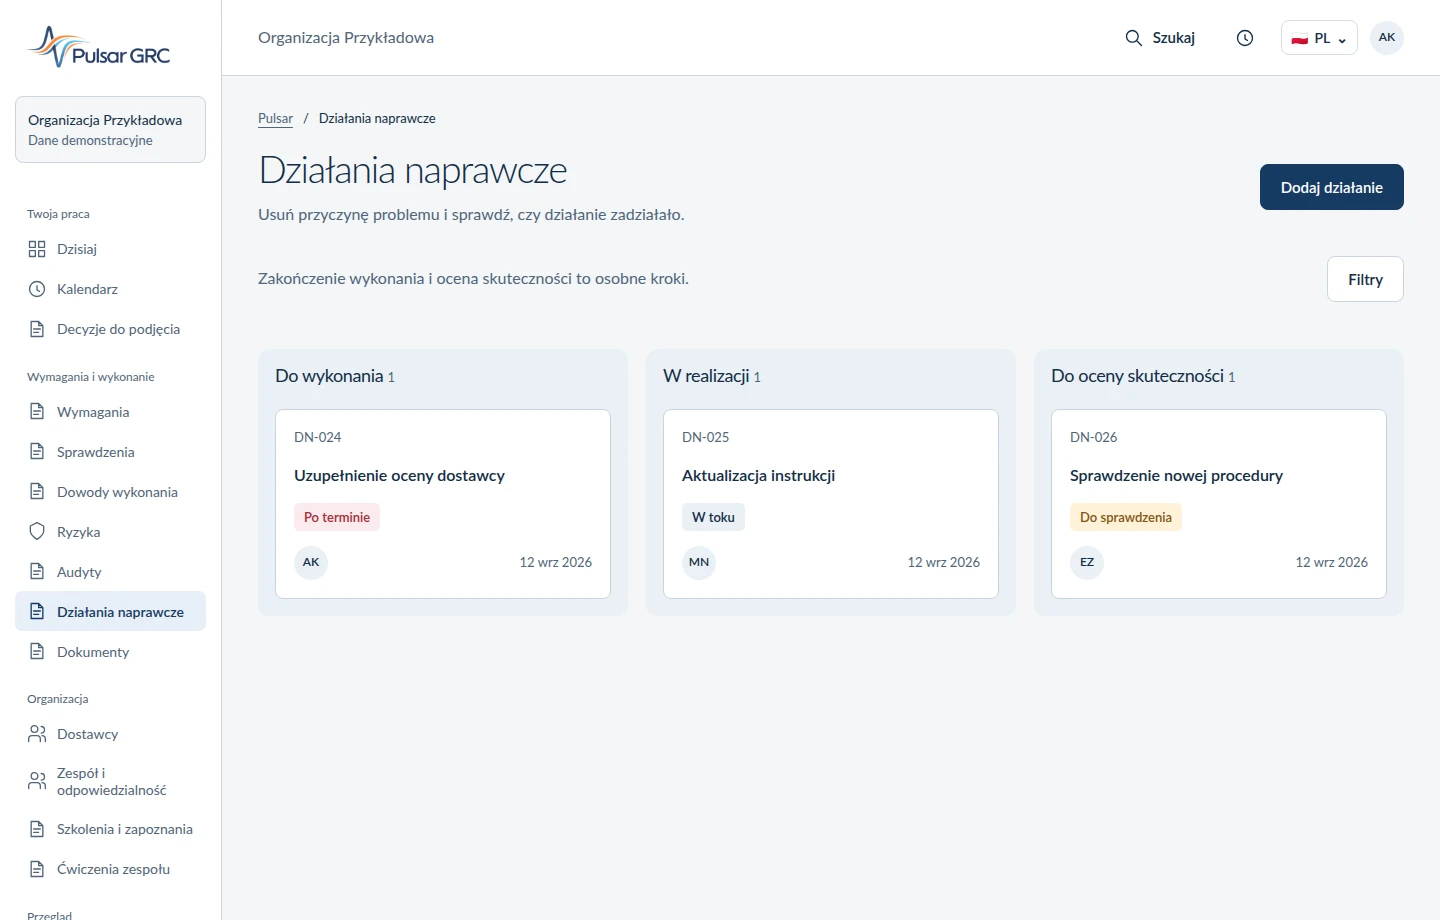Open the AK user menu in header

(1387, 38)
